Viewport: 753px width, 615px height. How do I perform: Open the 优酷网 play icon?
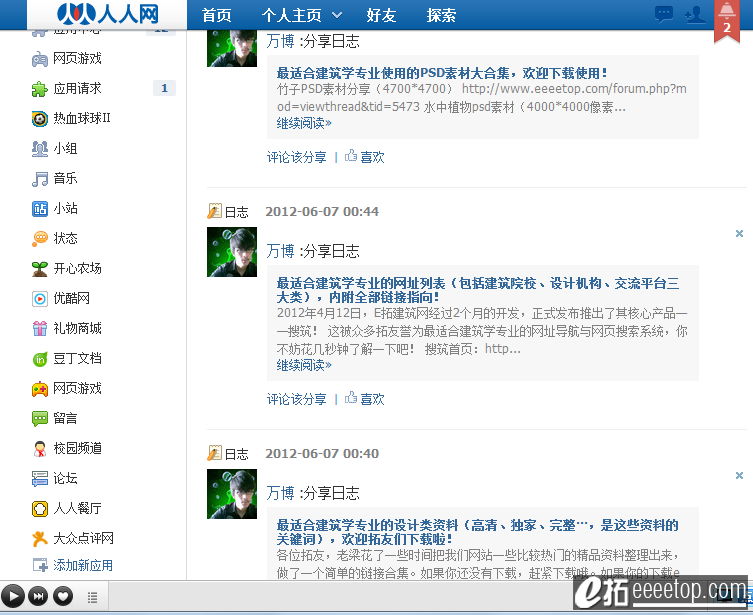click(x=40, y=299)
